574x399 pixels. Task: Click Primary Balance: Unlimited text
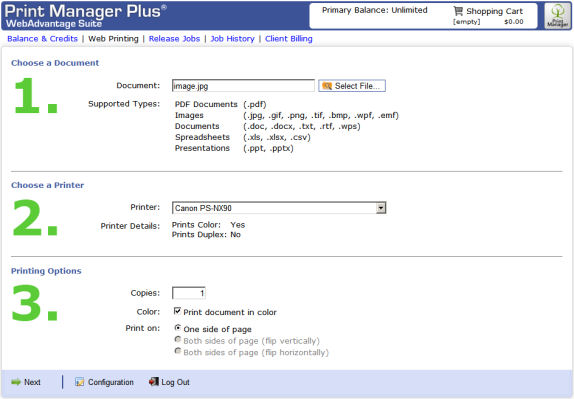click(374, 10)
